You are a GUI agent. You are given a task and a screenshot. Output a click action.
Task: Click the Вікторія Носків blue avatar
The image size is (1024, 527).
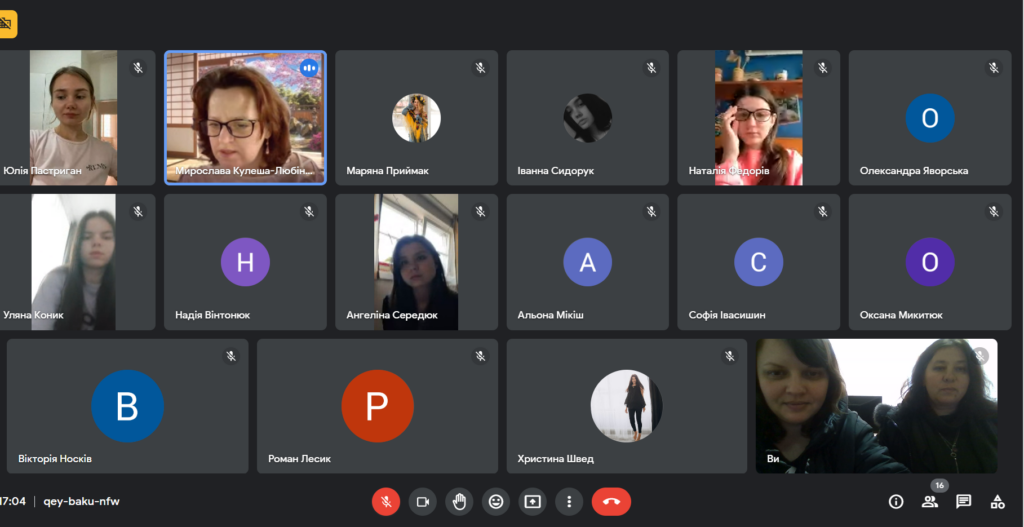point(127,406)
